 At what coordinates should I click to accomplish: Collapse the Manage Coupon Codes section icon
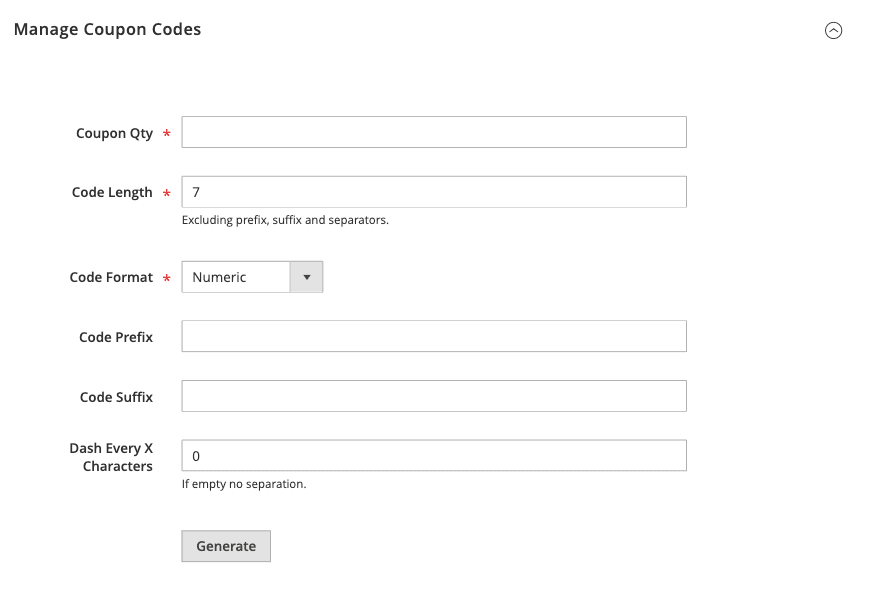pos(833,31)
